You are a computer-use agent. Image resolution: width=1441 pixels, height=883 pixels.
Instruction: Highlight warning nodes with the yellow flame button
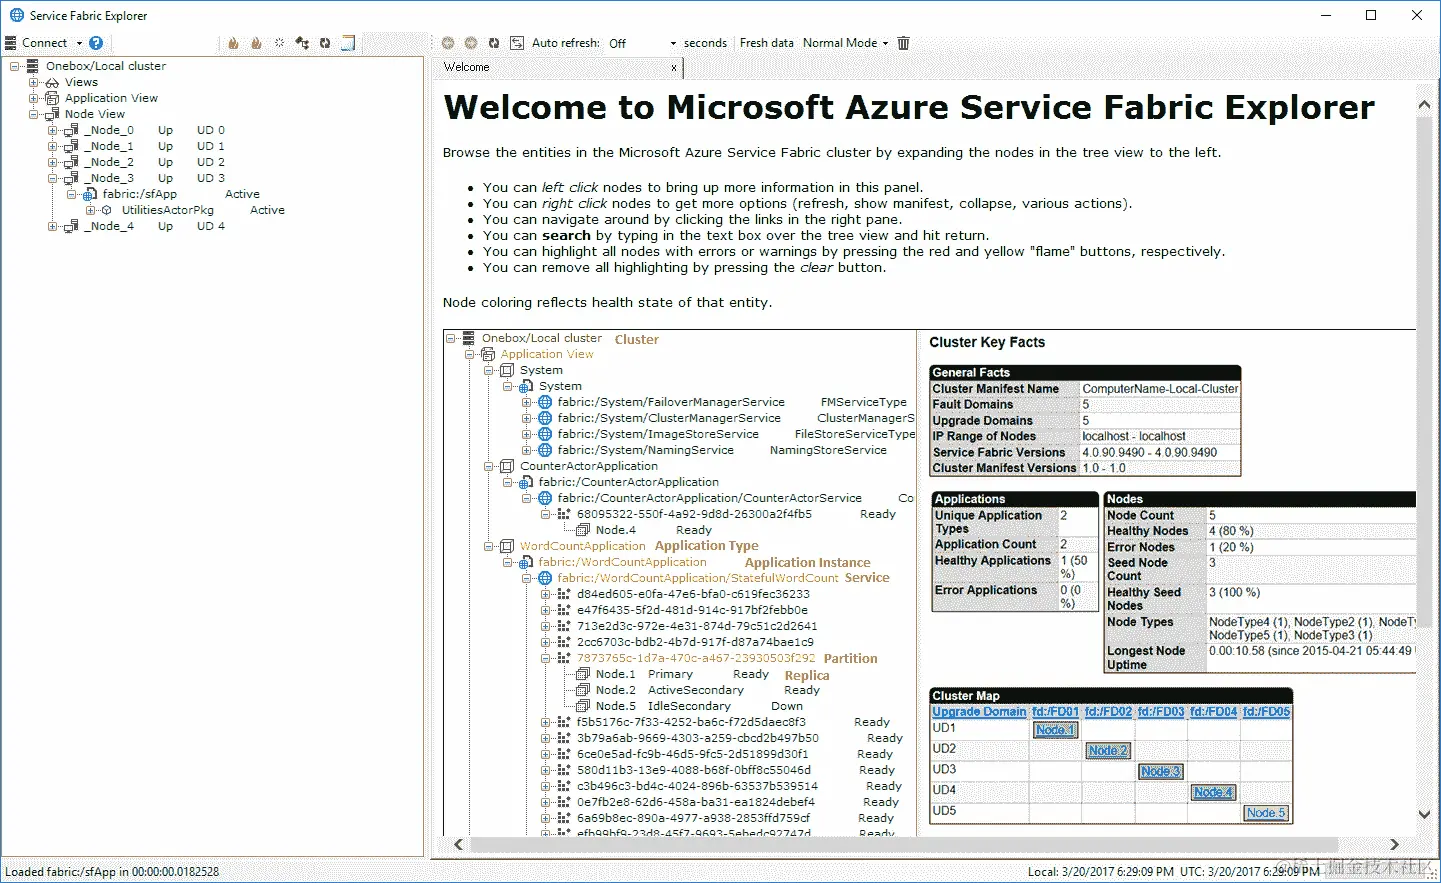click(256, 43)
